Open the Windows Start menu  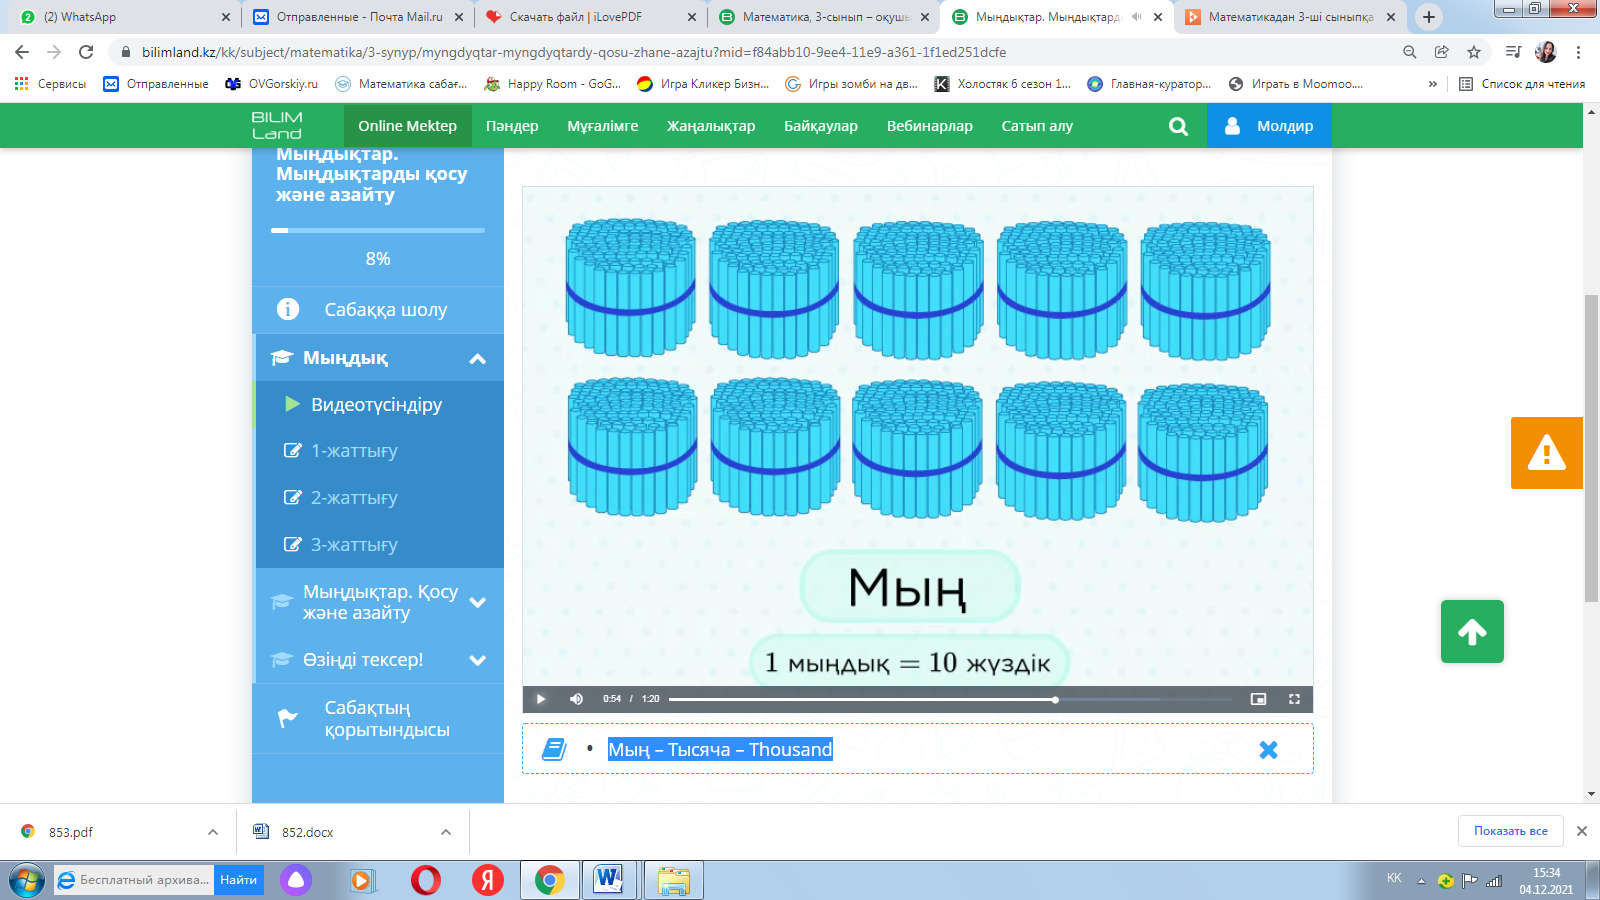[x=27, y=880]
